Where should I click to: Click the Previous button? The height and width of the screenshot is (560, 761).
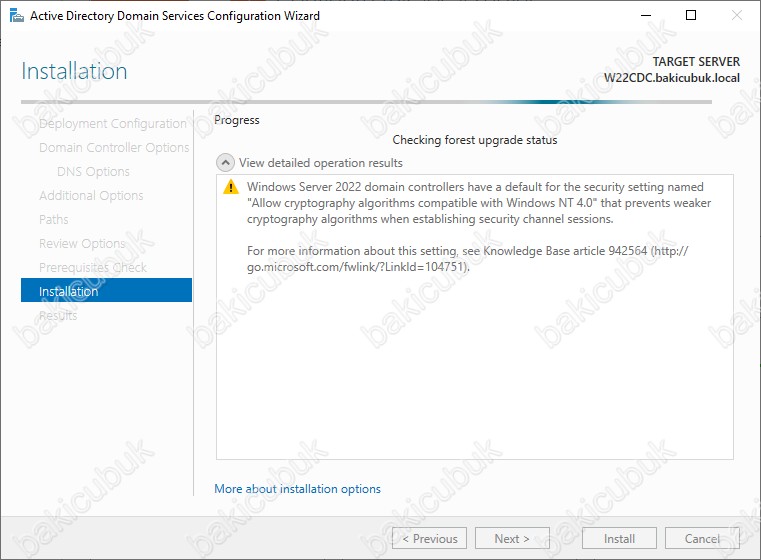[x=429, y=539]
